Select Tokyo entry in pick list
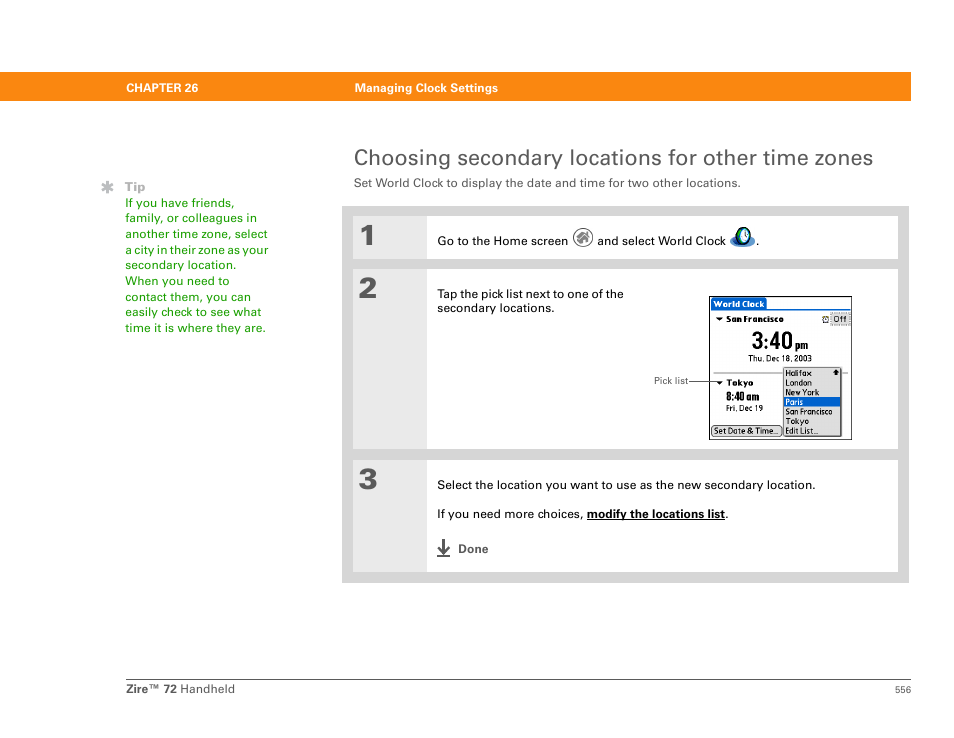 (x=796, y=421)
